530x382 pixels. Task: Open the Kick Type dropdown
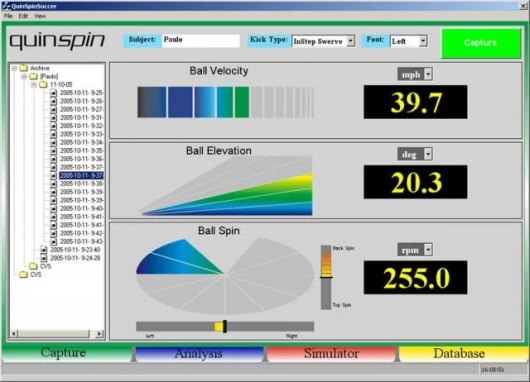[x=351, y=41]
